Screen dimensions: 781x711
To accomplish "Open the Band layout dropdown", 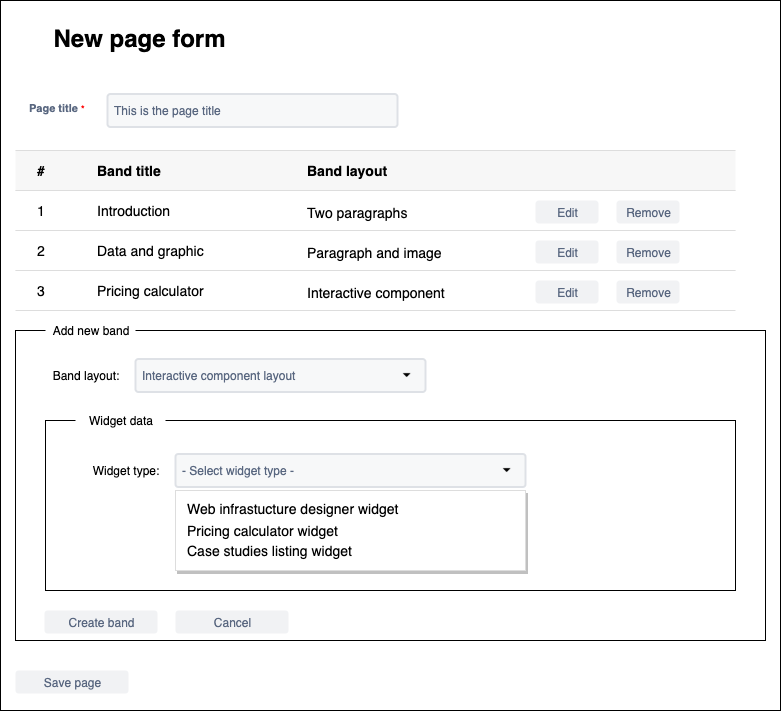I will pos(280,376).
